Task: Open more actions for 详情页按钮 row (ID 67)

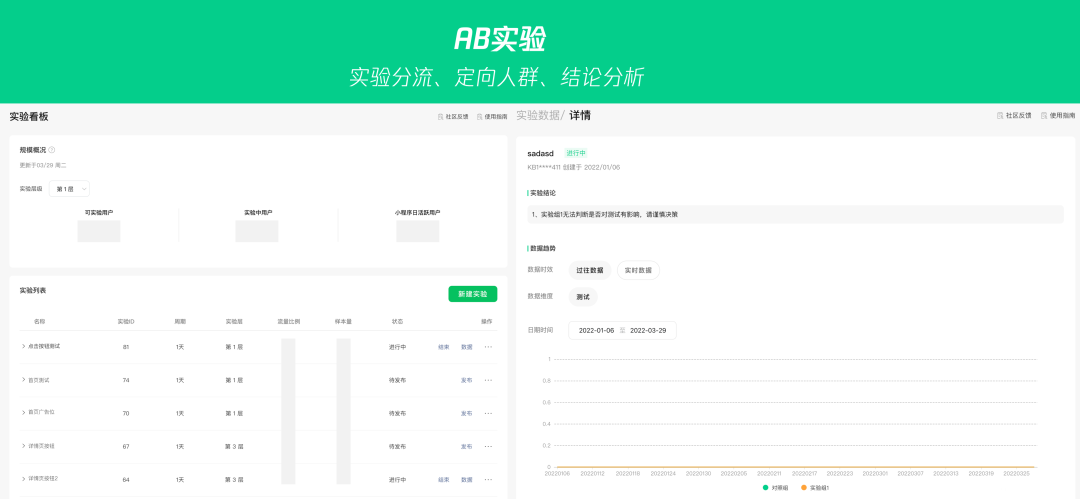Action: [488, 446]
